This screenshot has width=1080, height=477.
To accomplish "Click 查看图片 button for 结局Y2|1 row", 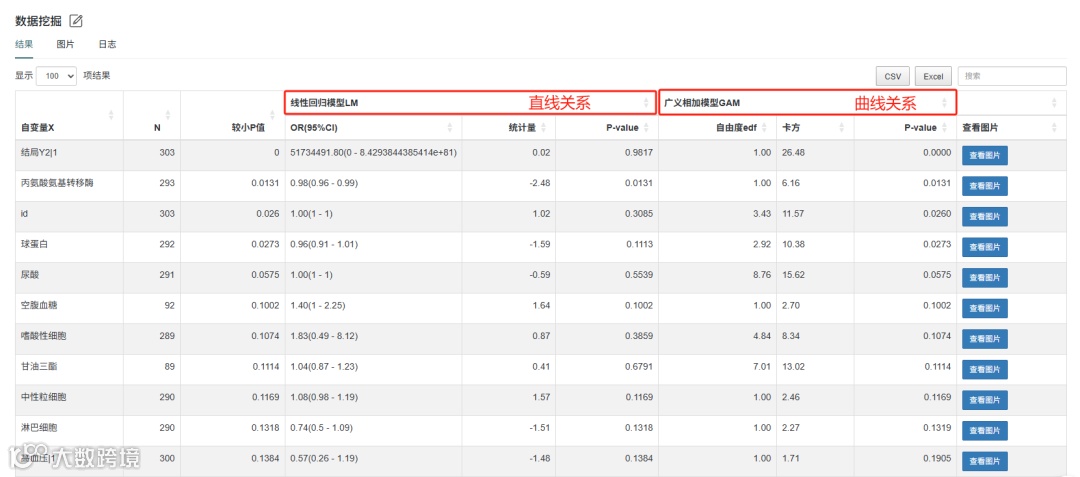I will pos(984,156).
